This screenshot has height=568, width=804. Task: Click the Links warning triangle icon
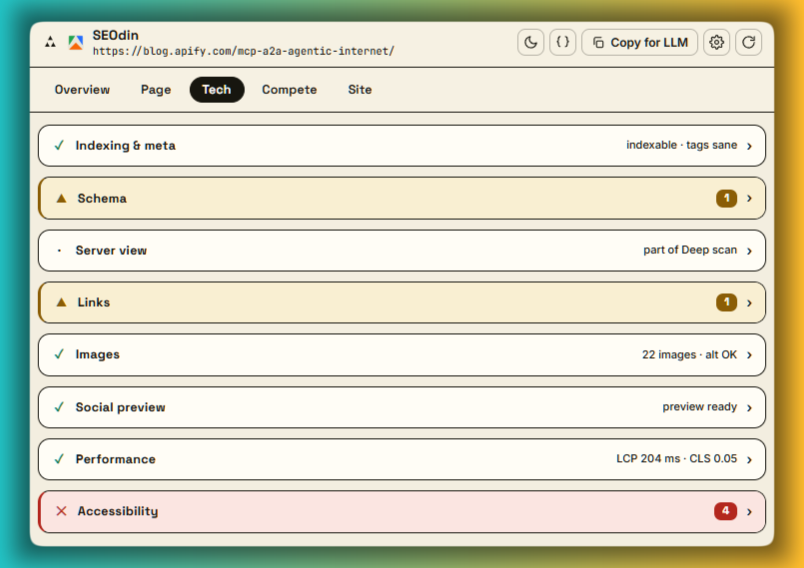coord(62,302)
